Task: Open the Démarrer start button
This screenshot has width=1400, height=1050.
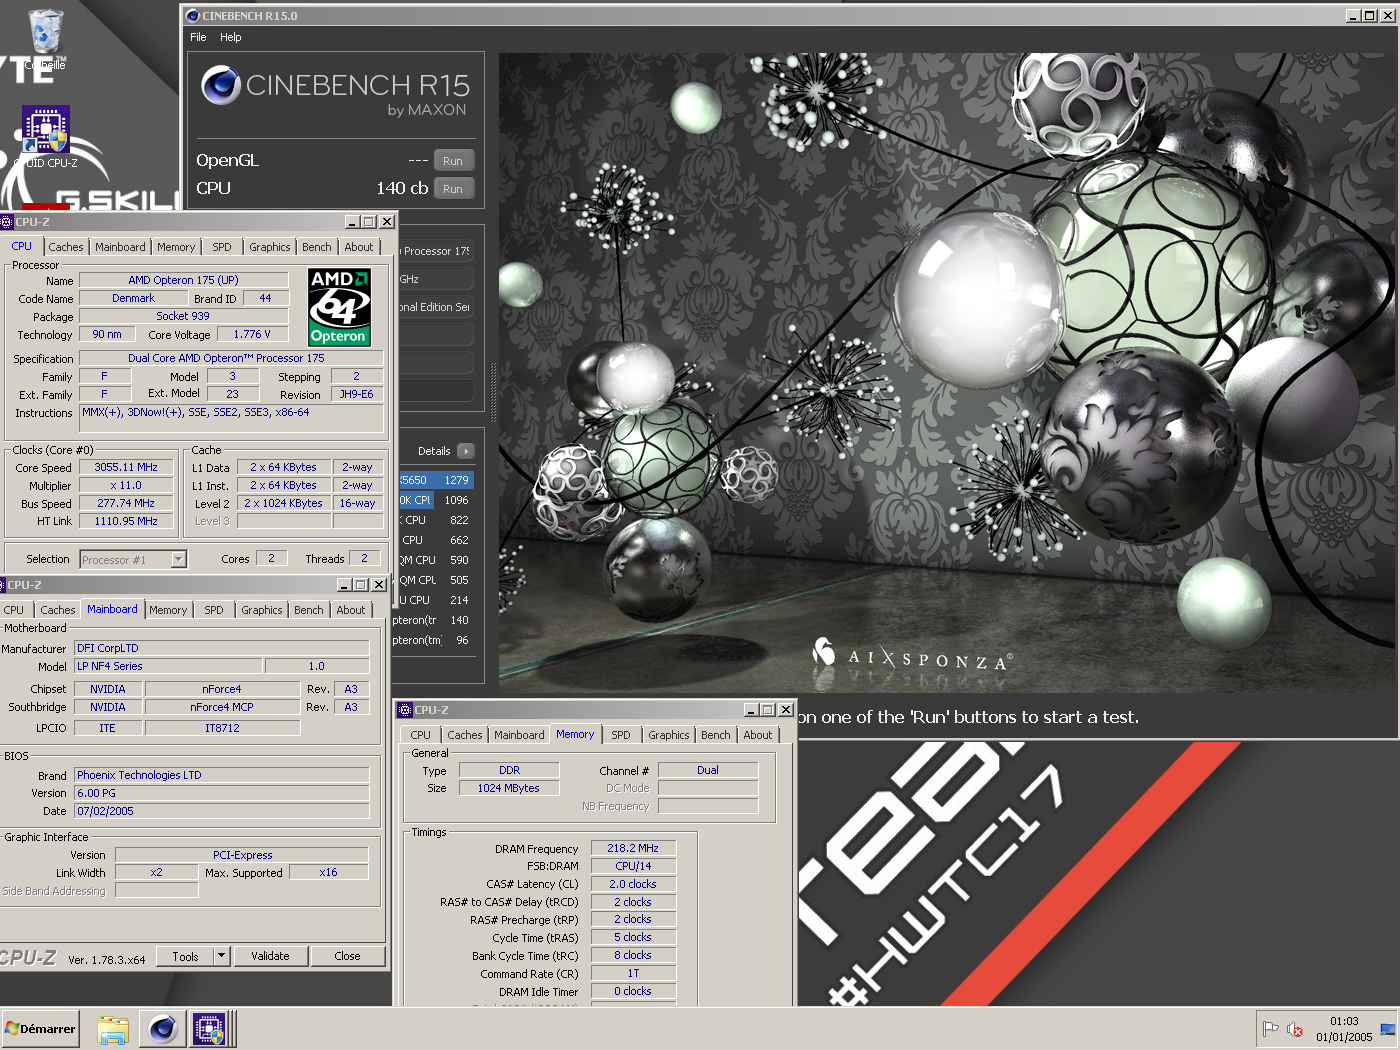Action: coord(40,1029)
